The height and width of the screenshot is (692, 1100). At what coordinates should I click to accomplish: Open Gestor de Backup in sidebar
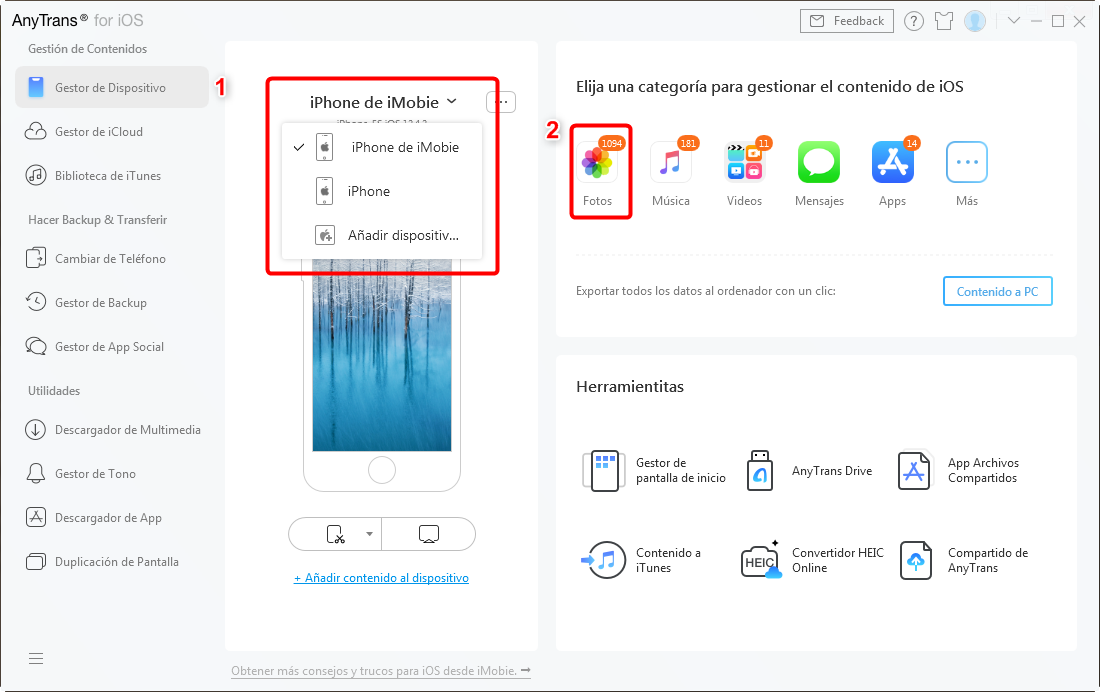point(100,303)
